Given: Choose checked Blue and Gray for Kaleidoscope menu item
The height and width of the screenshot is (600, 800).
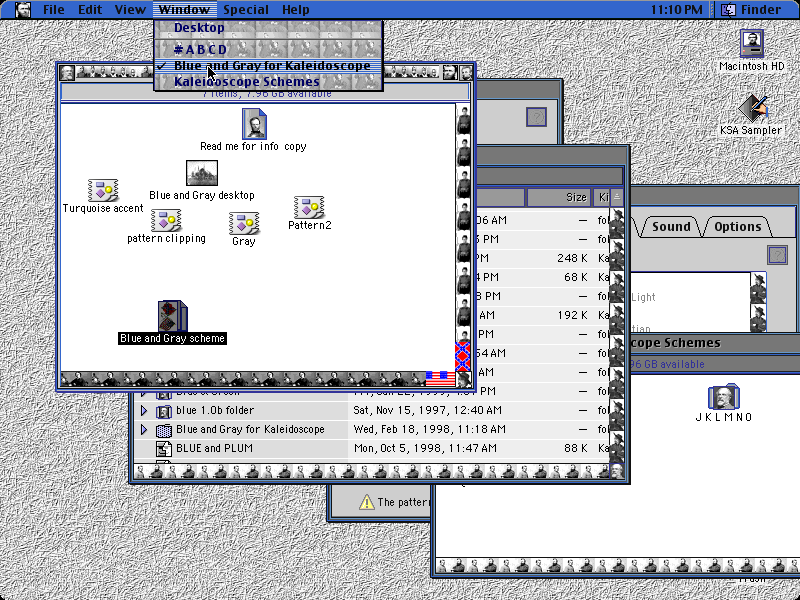Looking at the screenshot, I should tap(268, 65).
